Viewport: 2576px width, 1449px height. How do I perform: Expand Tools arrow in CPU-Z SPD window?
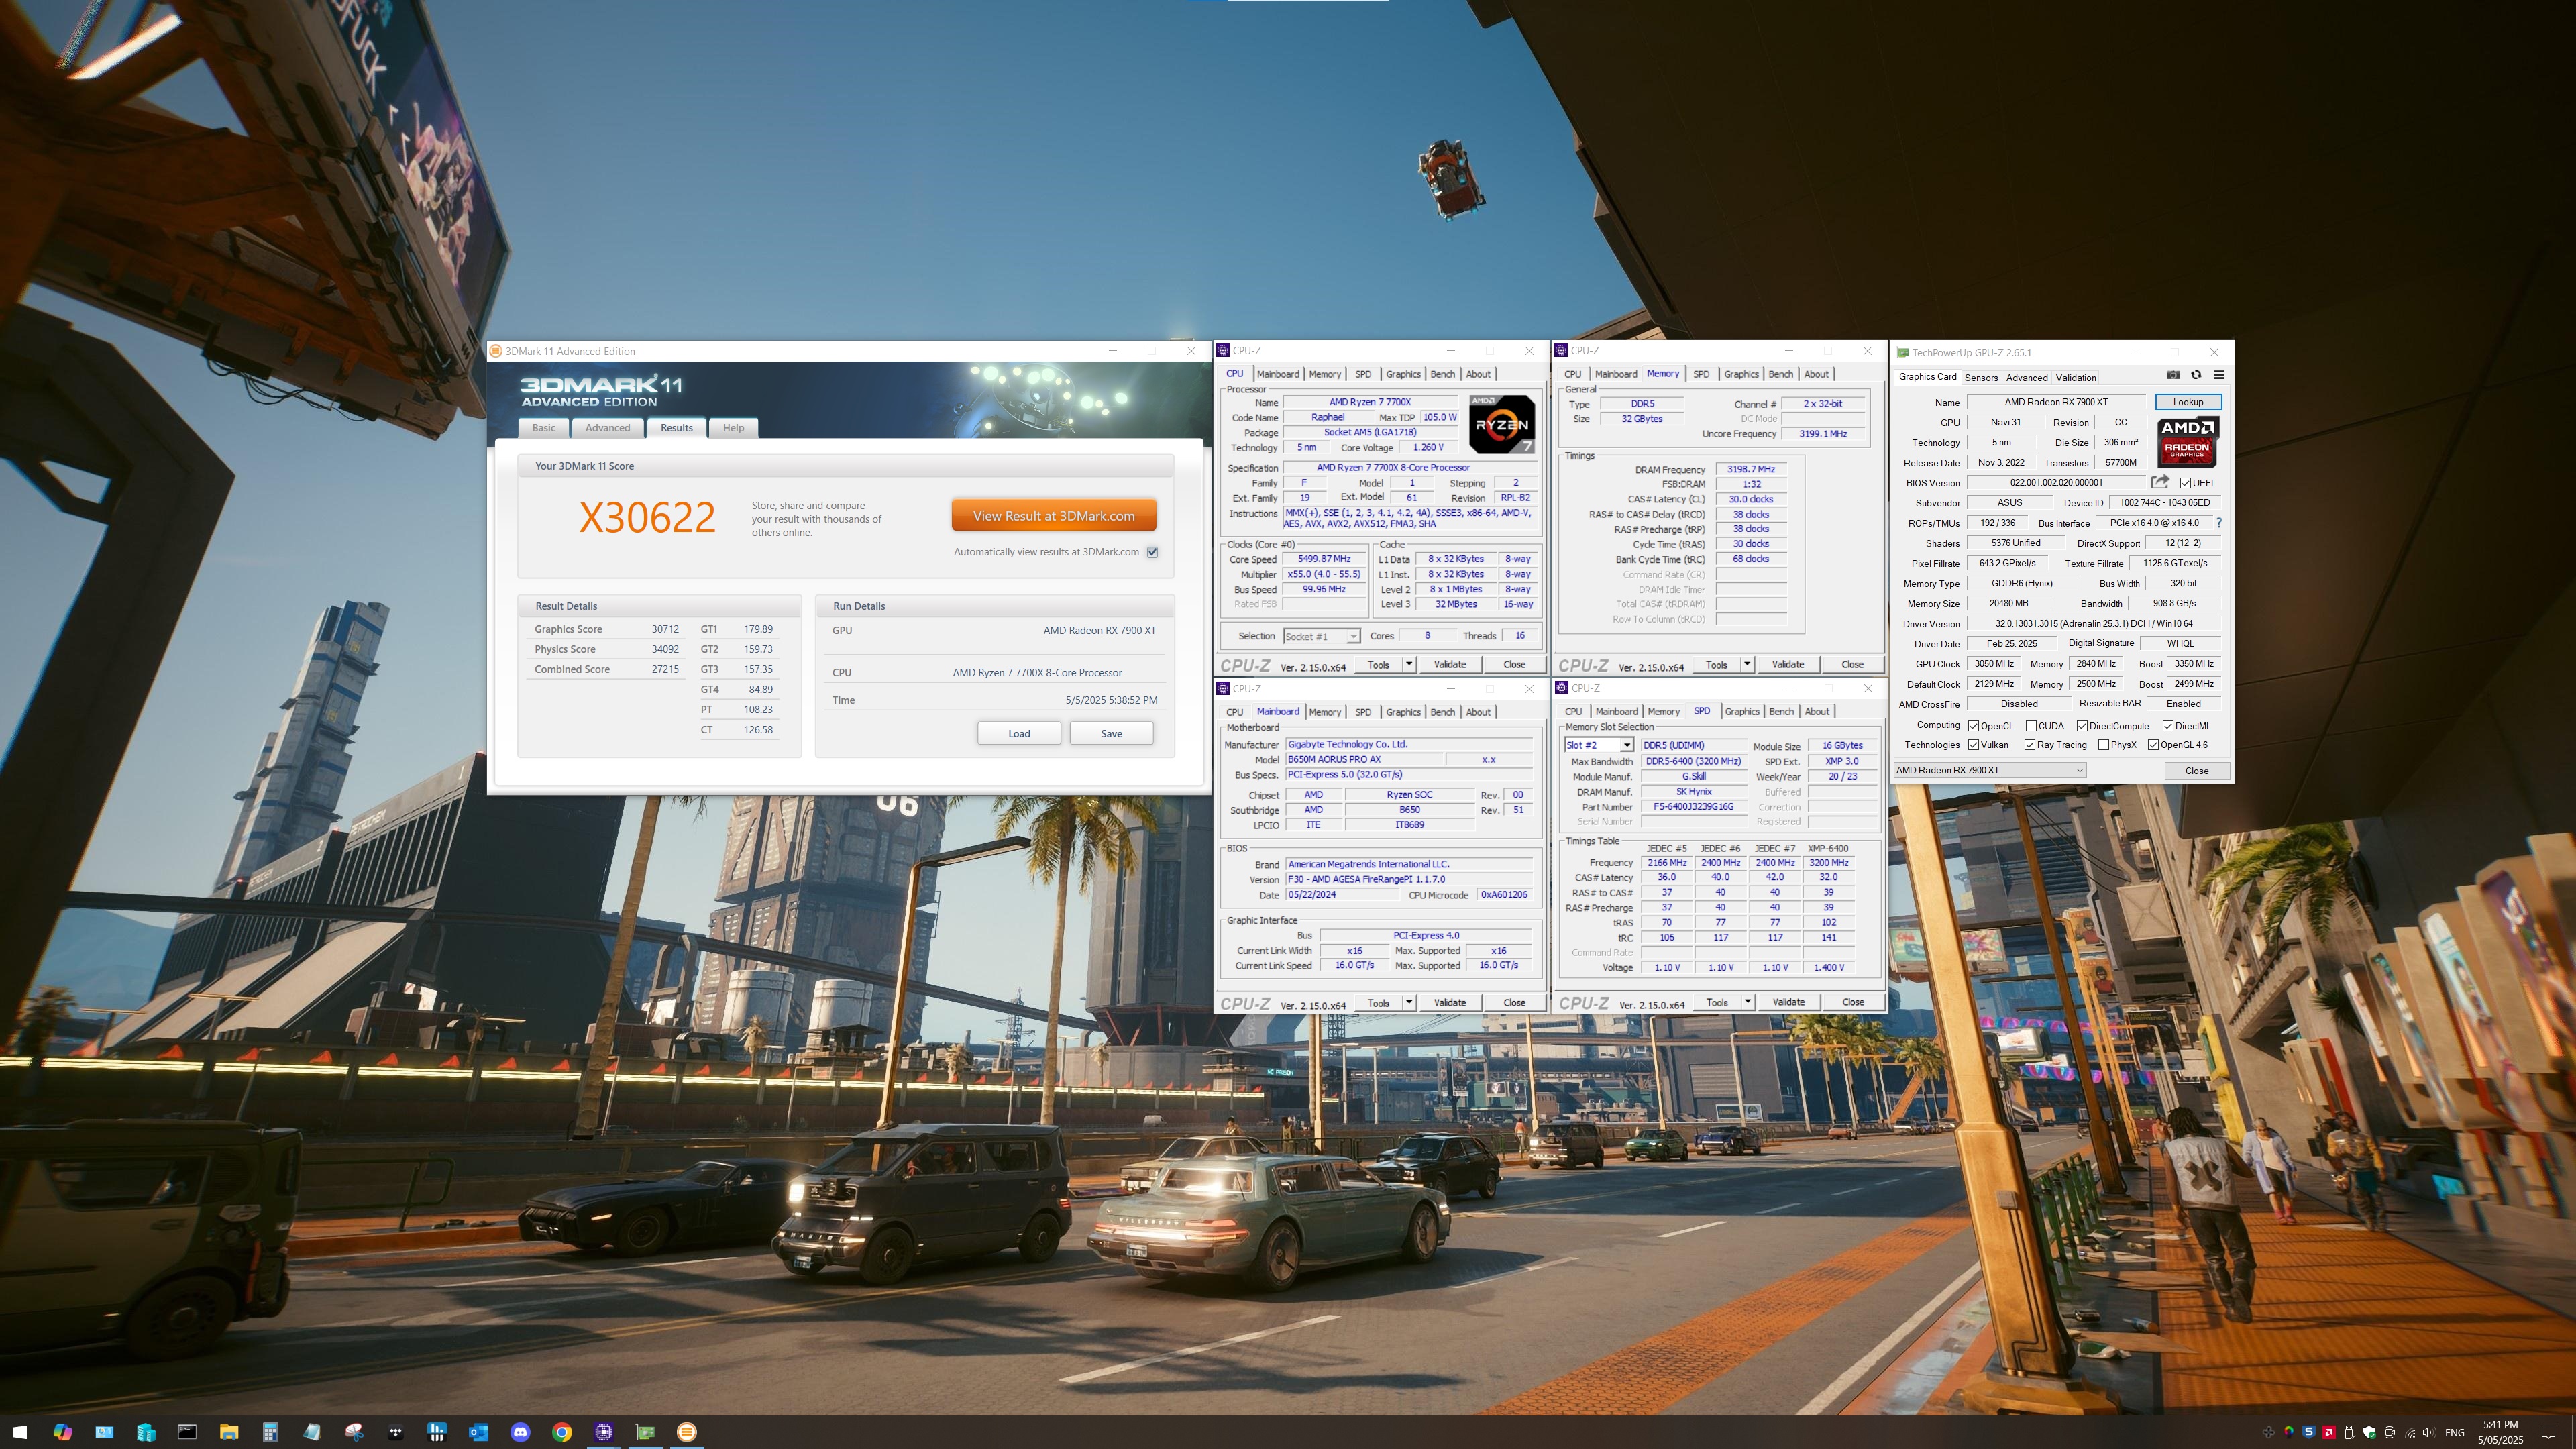click(1747, 1002)
